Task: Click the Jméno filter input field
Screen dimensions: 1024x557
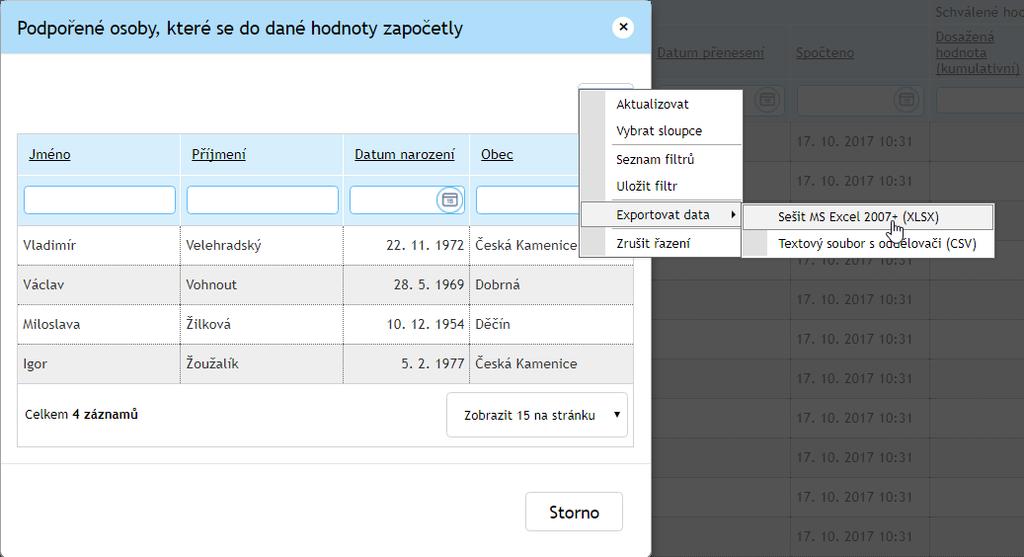Action: coord(100,200)
